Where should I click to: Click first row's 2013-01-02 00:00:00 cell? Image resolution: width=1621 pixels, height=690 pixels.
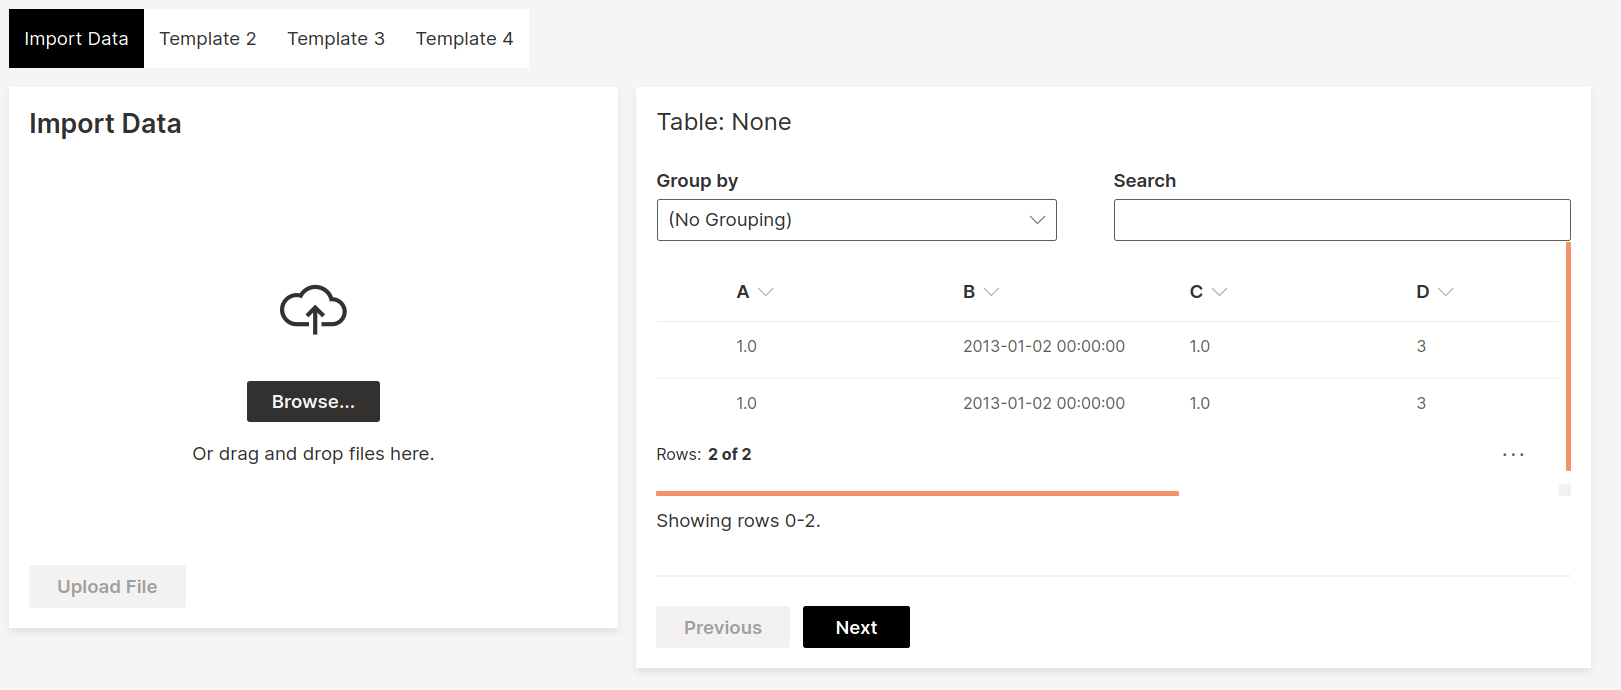coord(1044,346)
